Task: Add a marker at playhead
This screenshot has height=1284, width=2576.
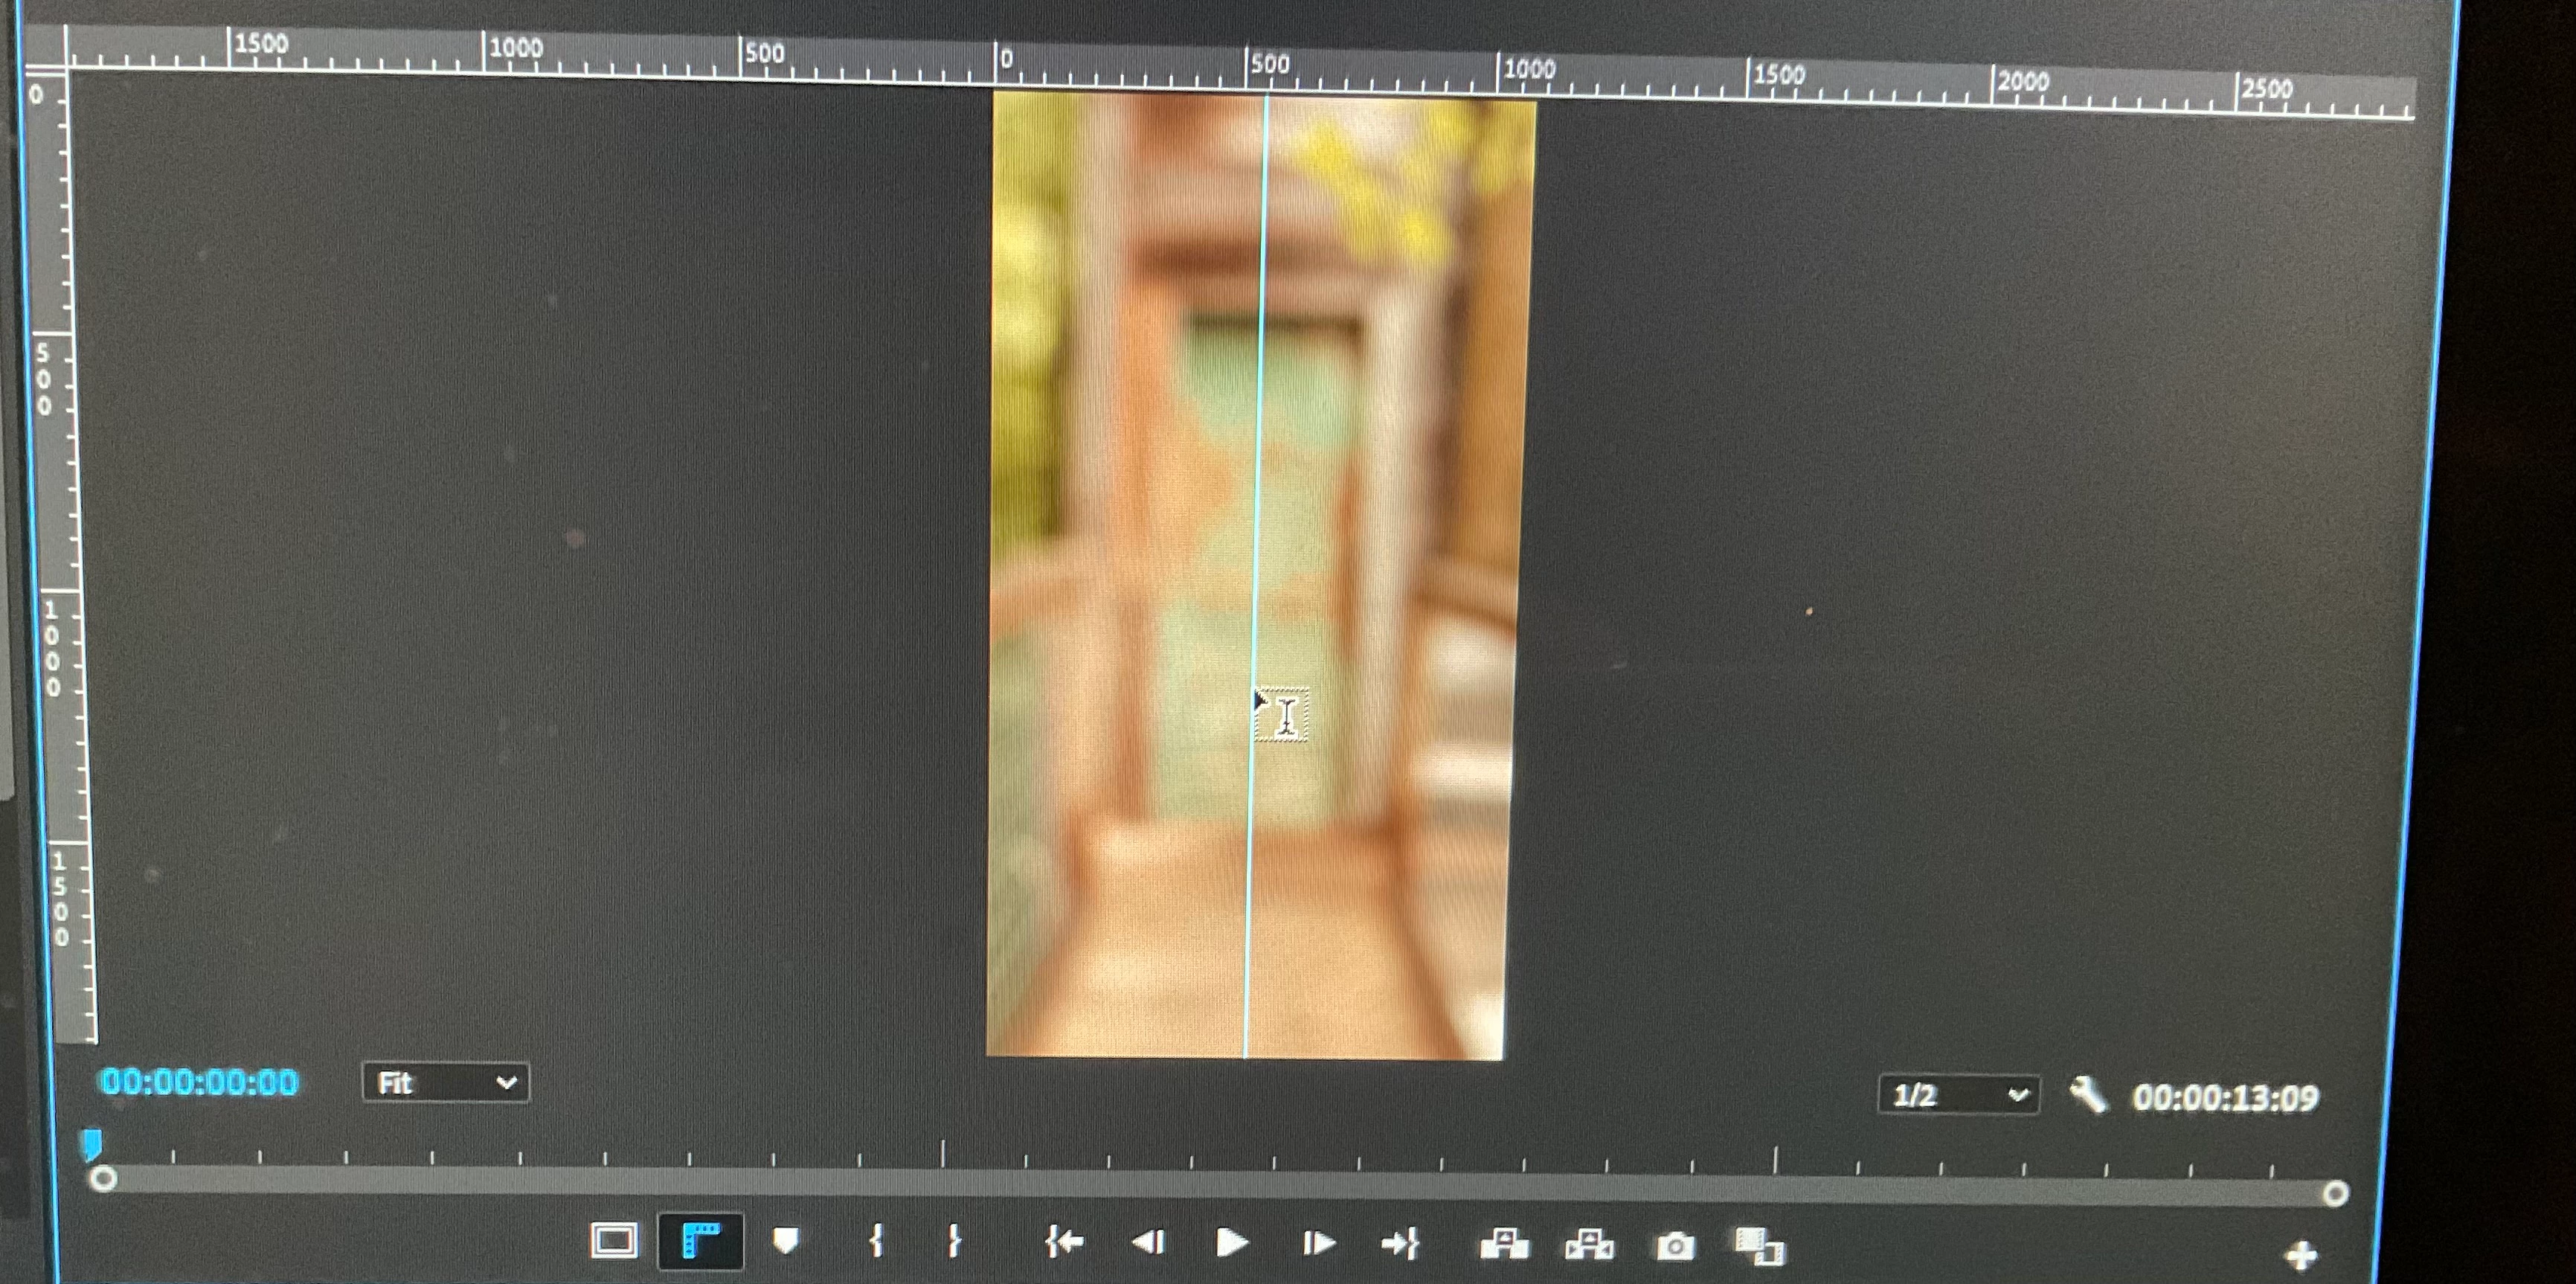Action: coord(786,1241)
